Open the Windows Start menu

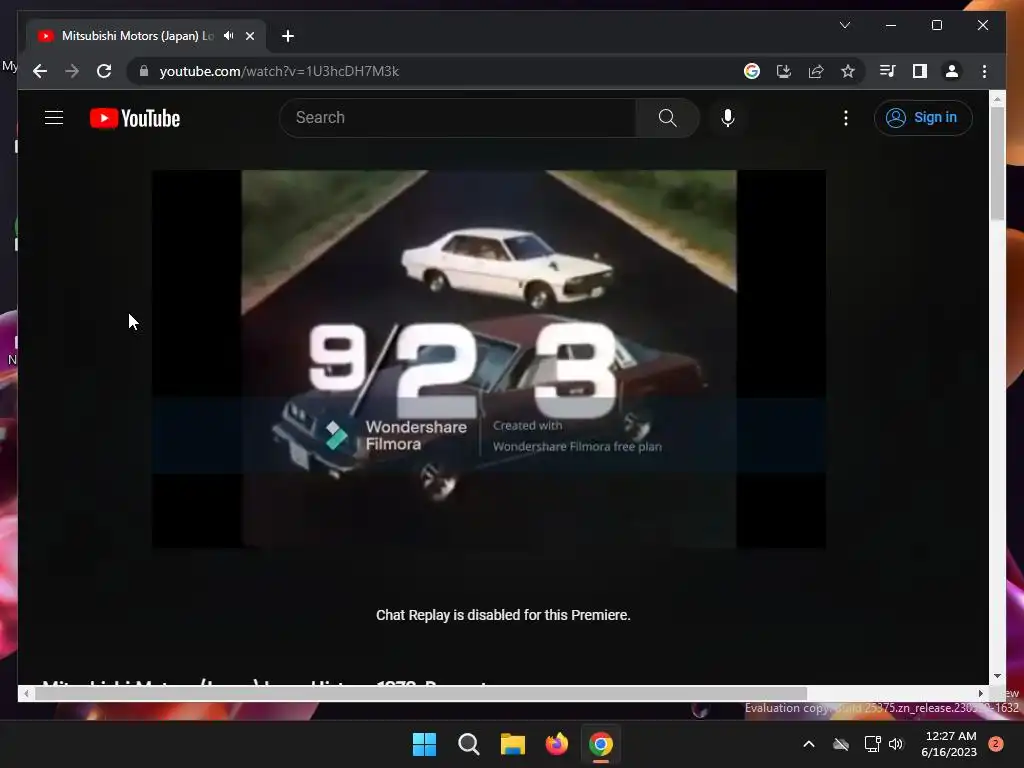coord(424,744)
